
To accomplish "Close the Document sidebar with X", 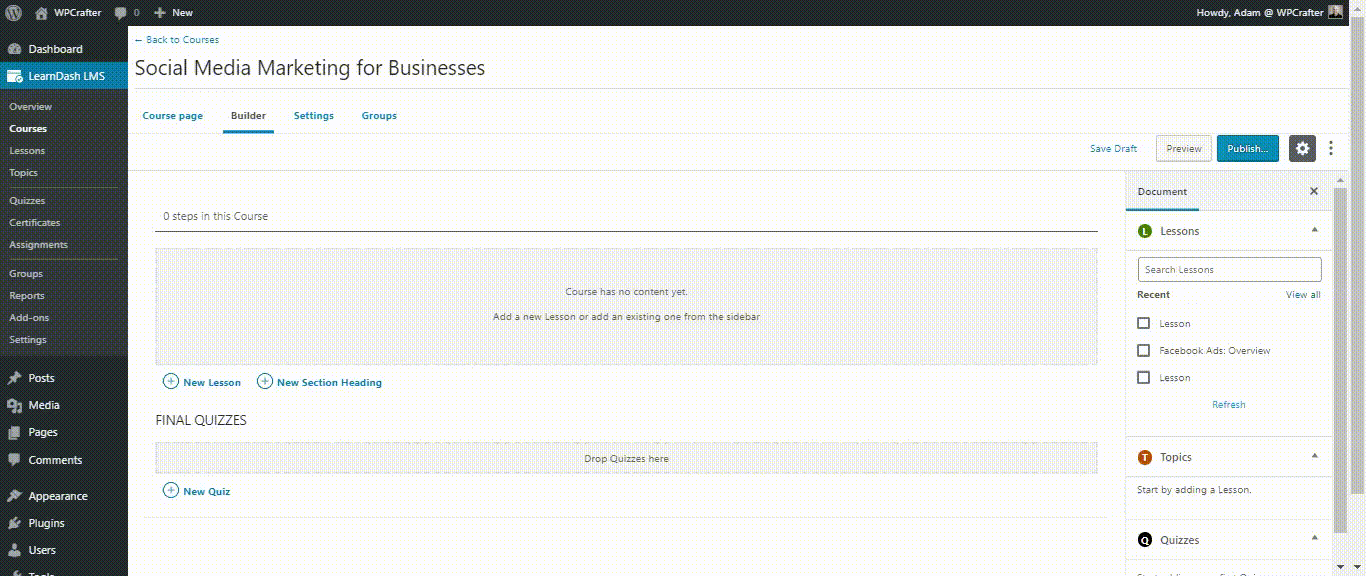I will pyautogui.click(x=1314, y=191).
